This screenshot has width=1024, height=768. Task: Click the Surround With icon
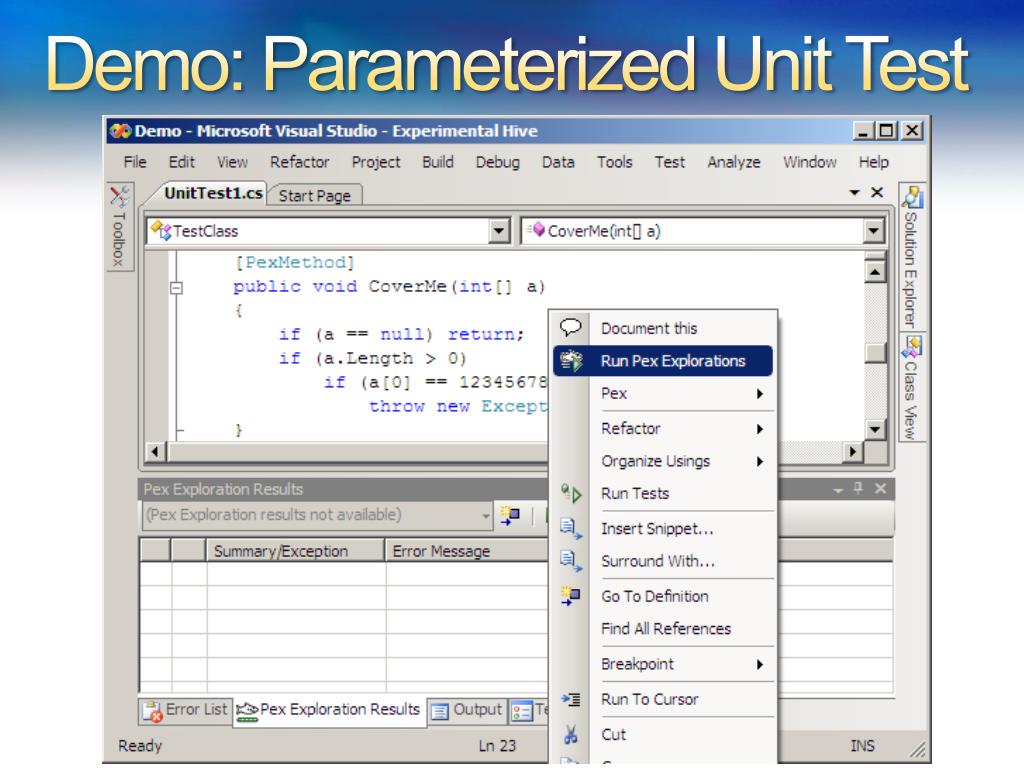(571, 561)
